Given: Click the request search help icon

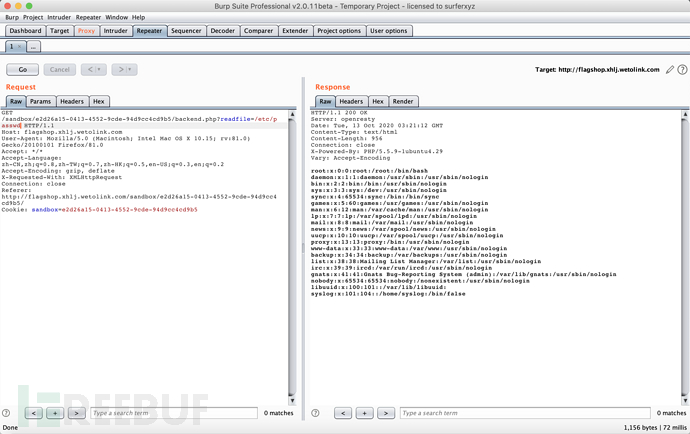Looking at the screenshot, I should pyautogui.click(x=6, y=413).
